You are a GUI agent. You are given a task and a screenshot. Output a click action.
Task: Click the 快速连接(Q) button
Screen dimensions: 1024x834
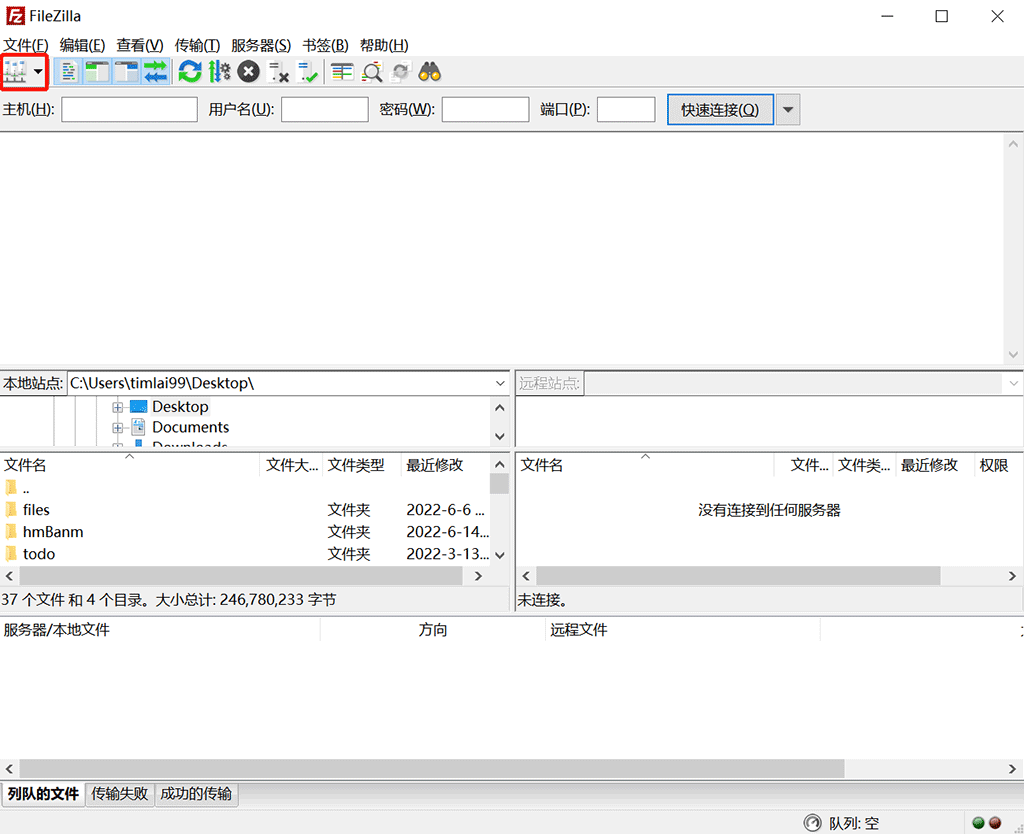720,110
